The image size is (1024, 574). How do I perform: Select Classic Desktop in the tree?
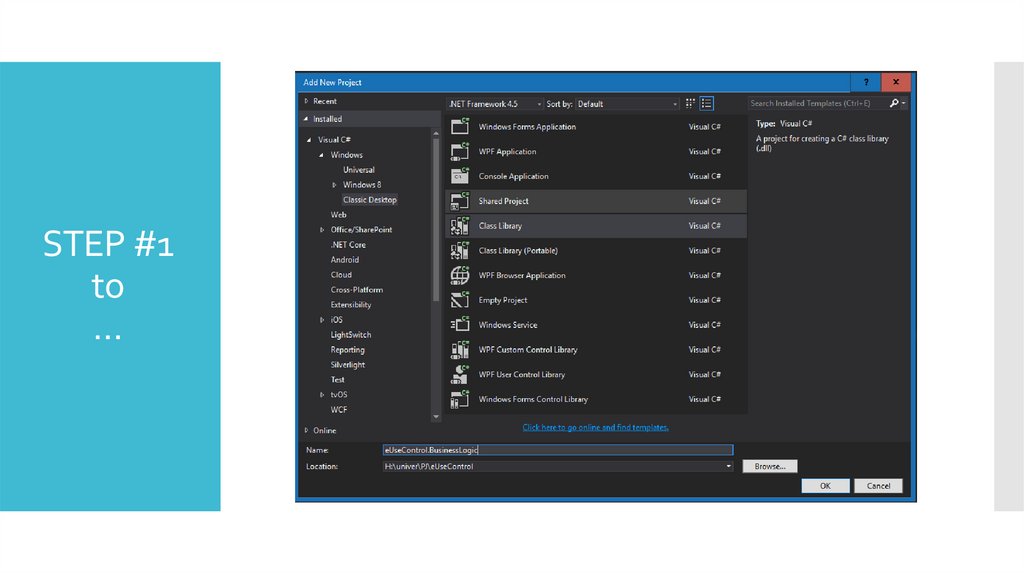tap(369, 200)
